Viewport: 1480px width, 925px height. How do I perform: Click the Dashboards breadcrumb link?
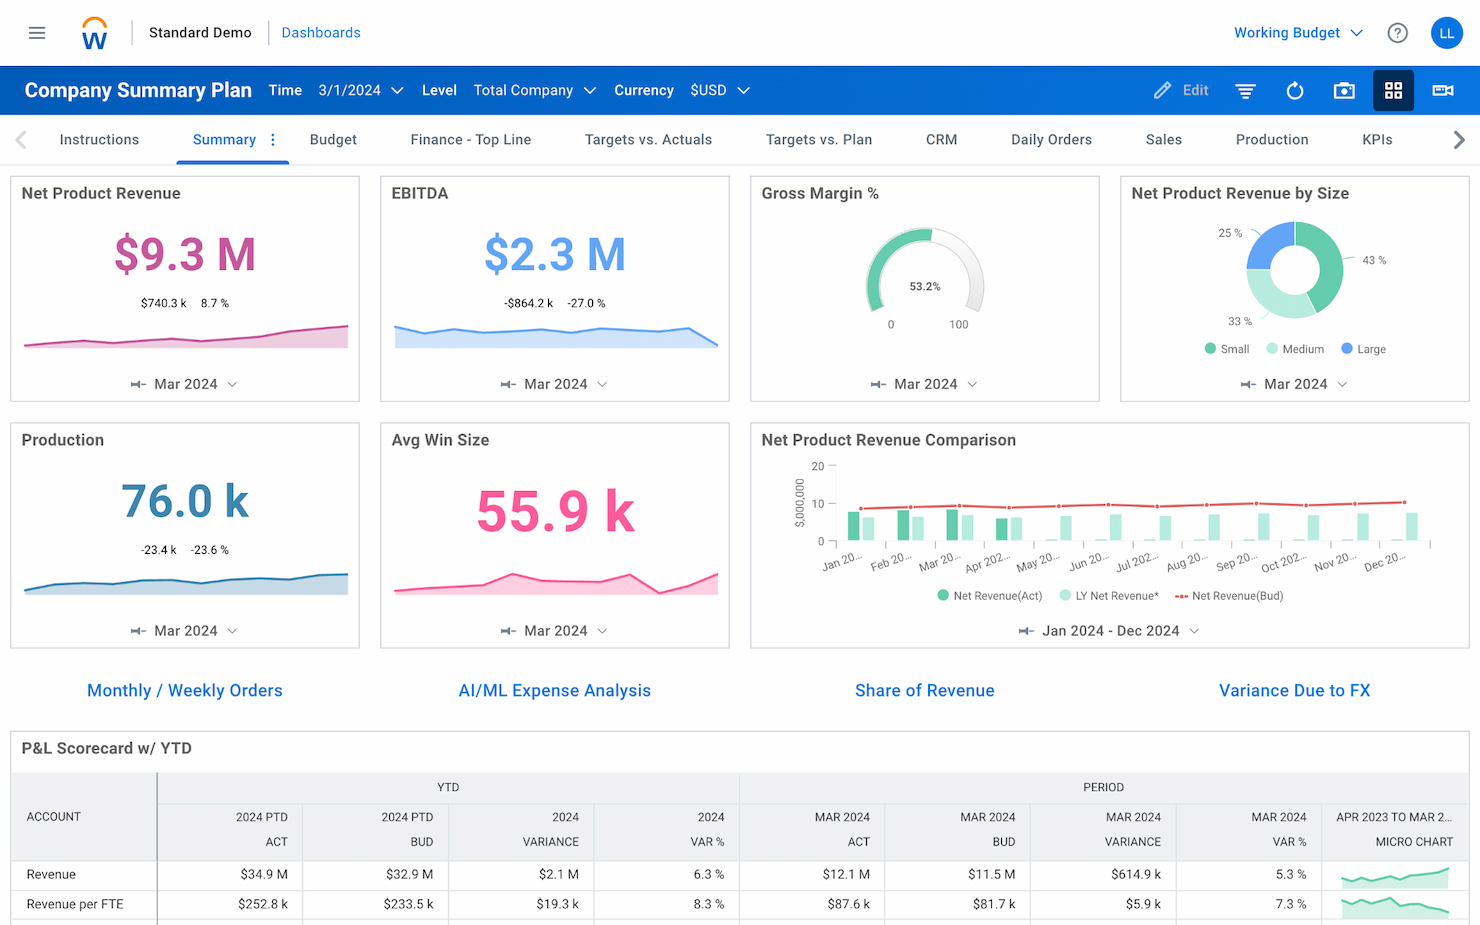pyautogui.click(x=321, y=33)
